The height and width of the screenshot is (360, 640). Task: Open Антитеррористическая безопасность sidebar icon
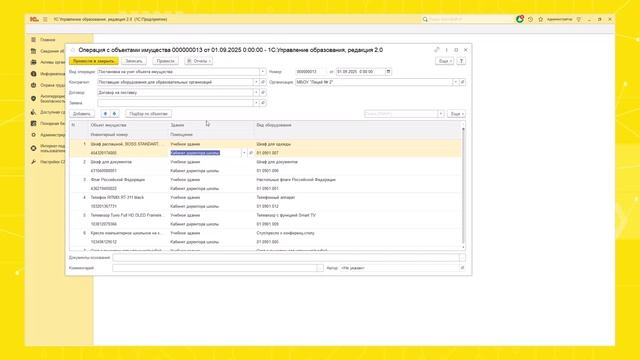click(33, 98)
